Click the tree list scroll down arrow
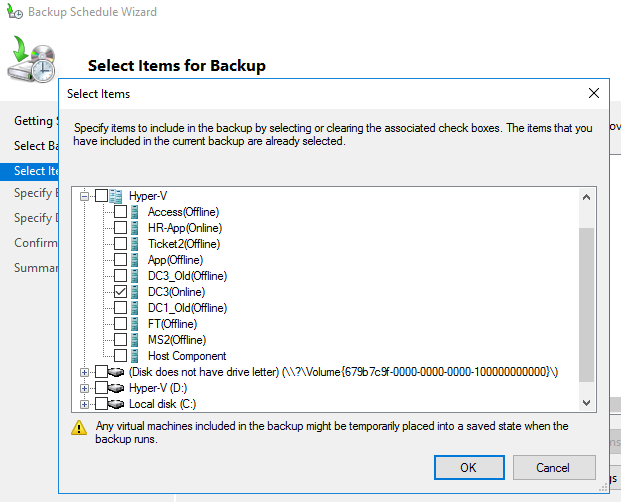 587,403
